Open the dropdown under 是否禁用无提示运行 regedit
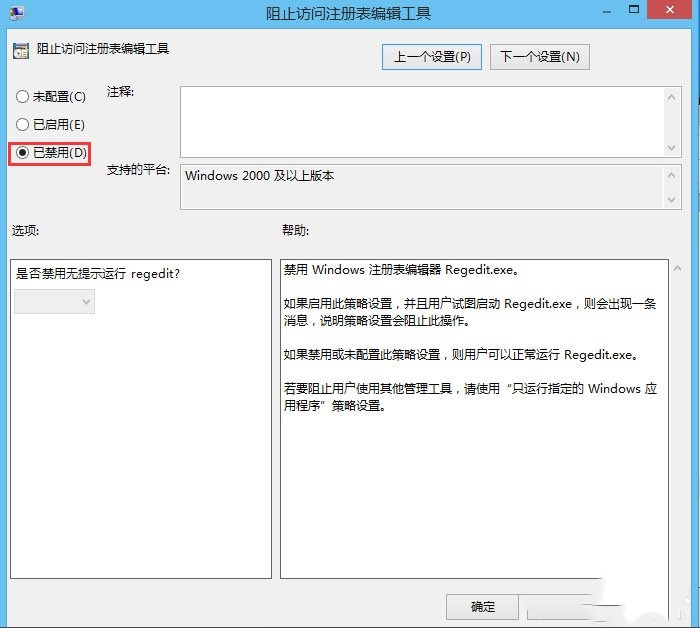The width and height of the screenshot is (700, 628). (54, 302)
